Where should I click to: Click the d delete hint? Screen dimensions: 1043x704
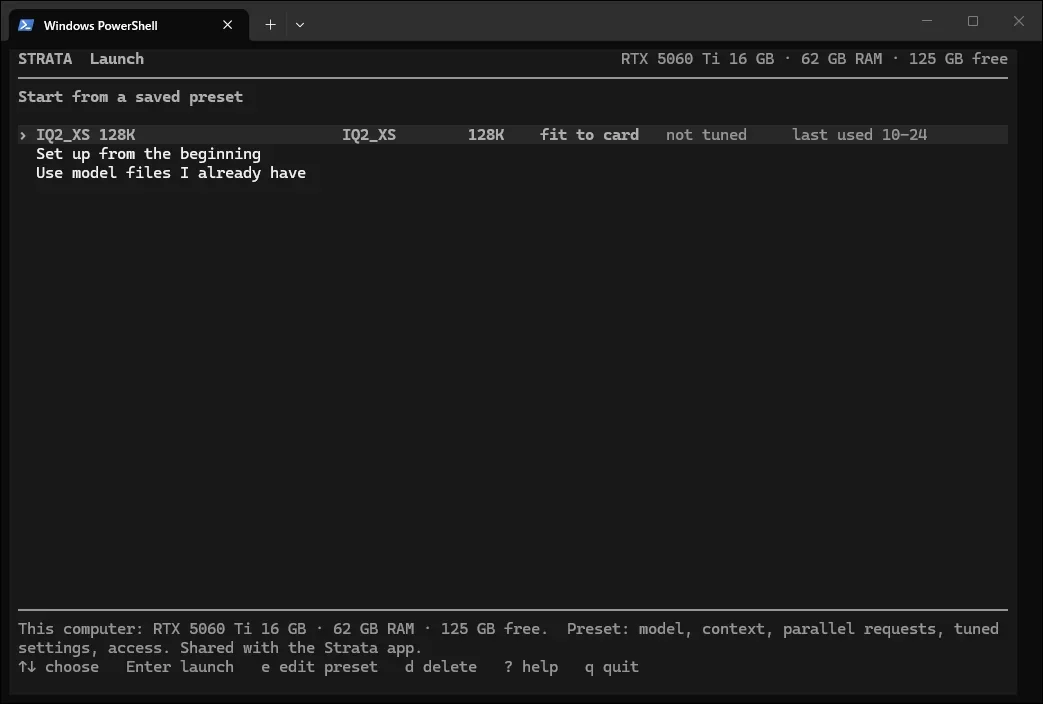click(x=440, y=667)
